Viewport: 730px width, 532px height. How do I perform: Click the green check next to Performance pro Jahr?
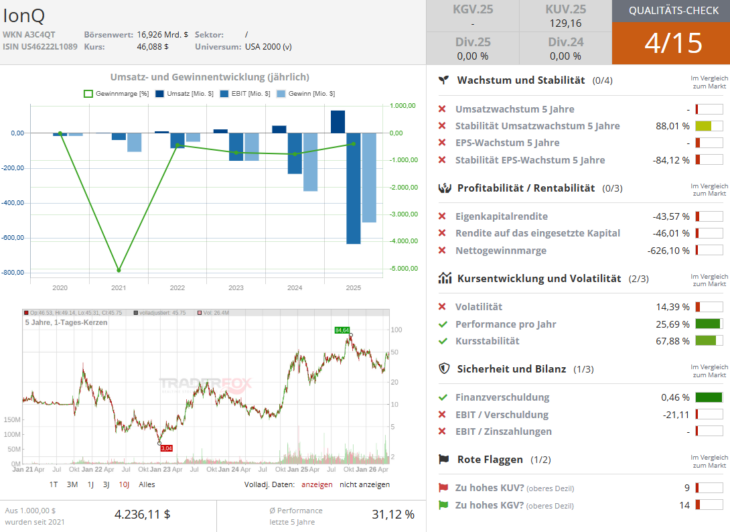[443, 324]
